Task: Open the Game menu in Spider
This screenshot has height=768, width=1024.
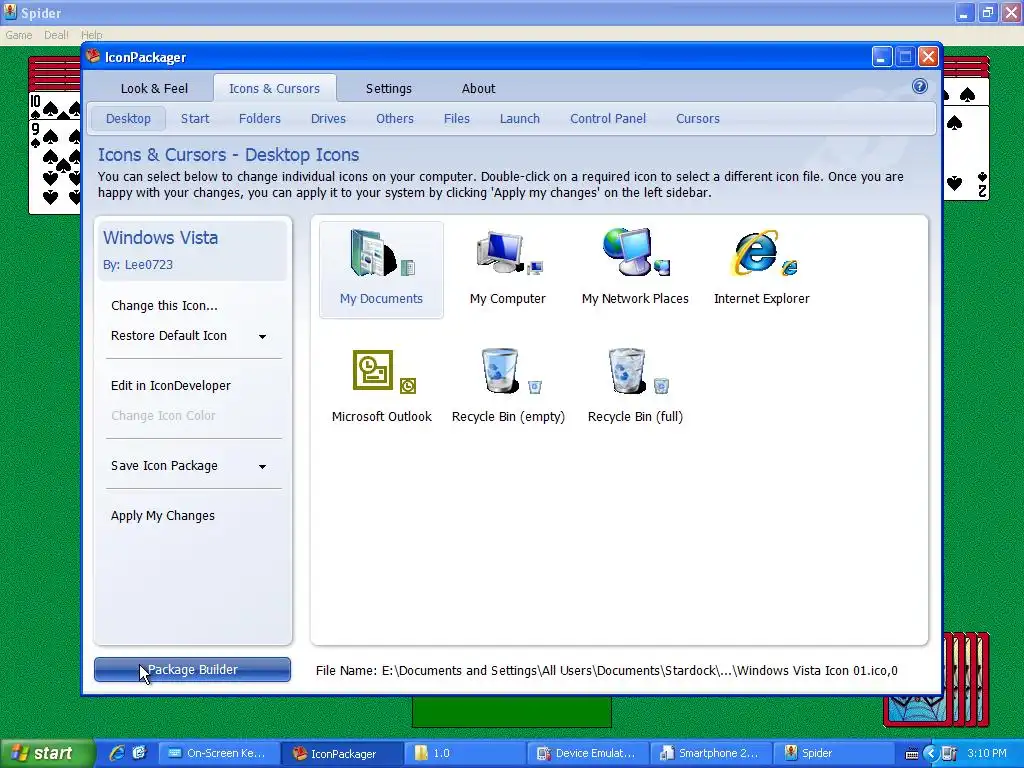Action: click(18, 35)
